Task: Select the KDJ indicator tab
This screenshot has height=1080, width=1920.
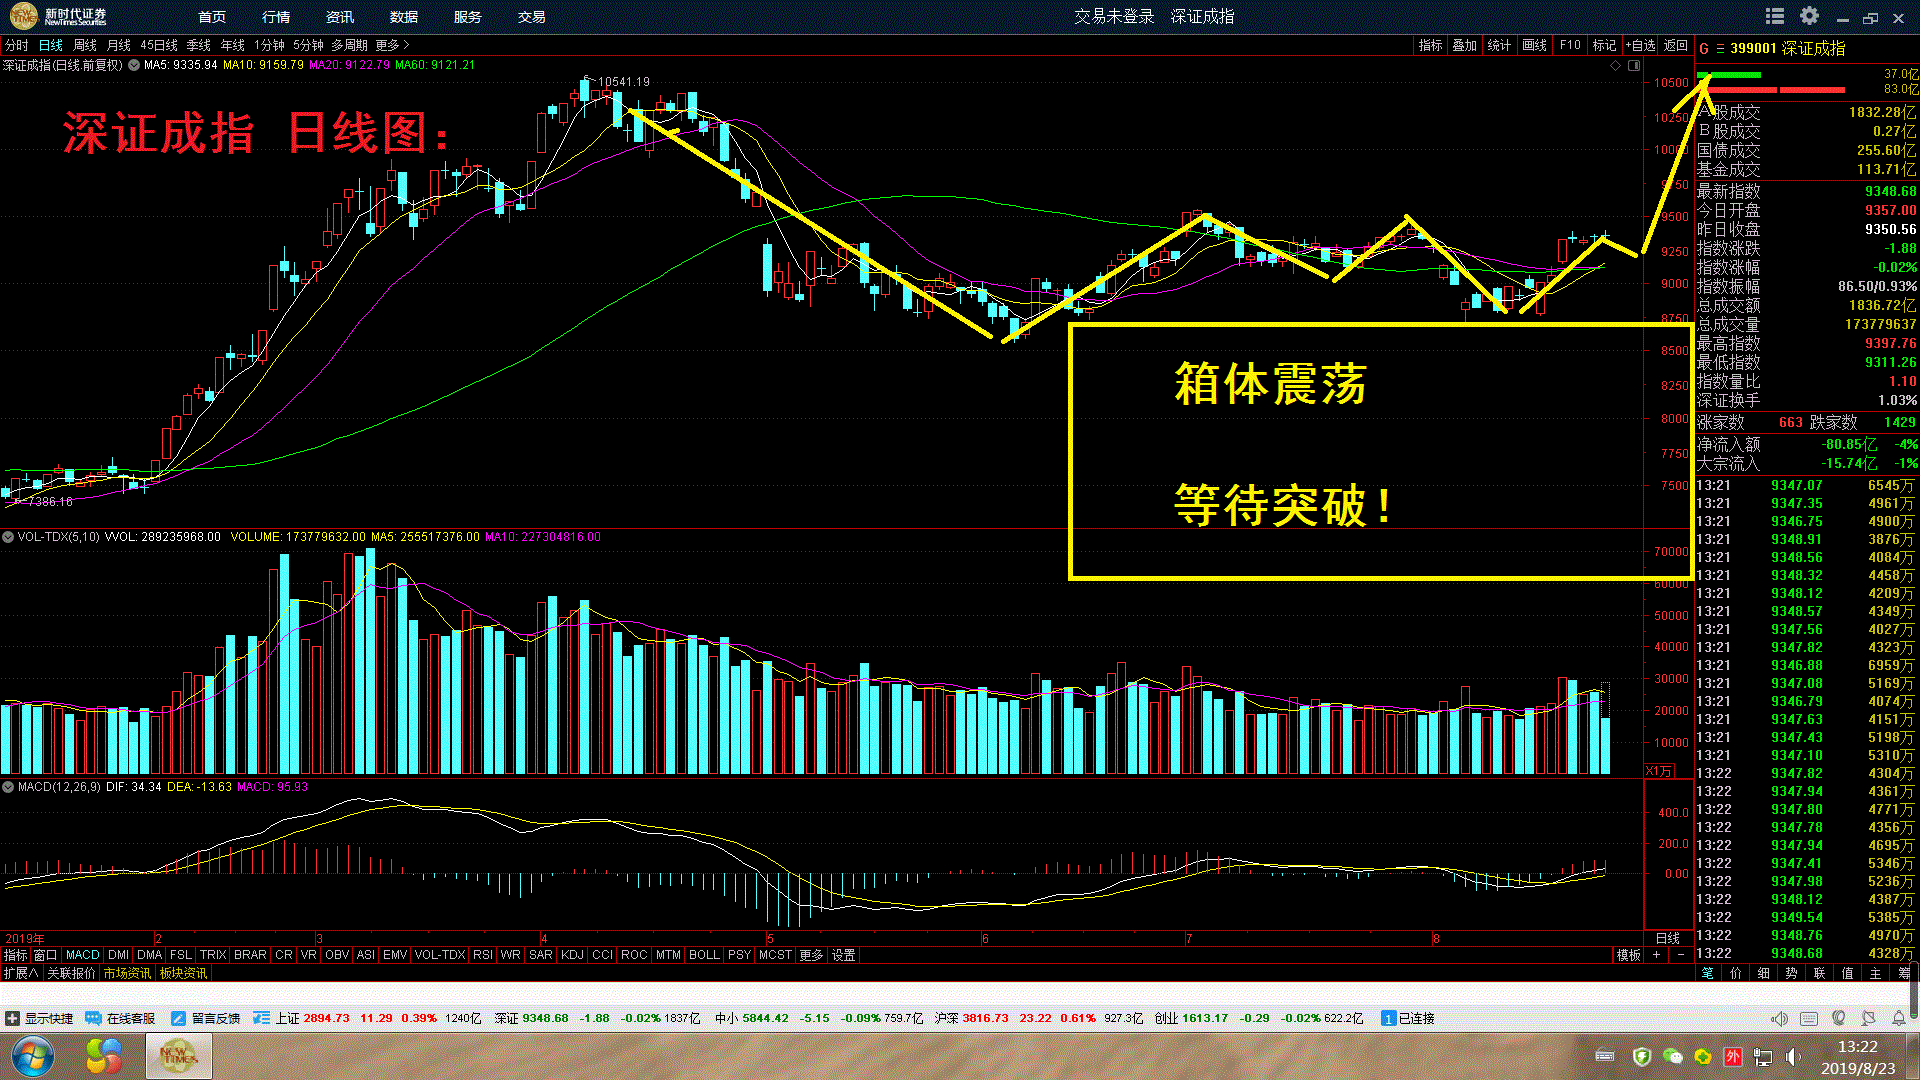Action: click(x=572, y=955)
